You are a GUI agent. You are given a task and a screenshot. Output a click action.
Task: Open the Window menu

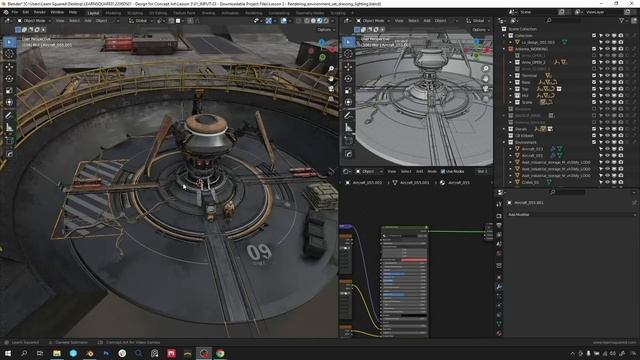coord(57,12)
